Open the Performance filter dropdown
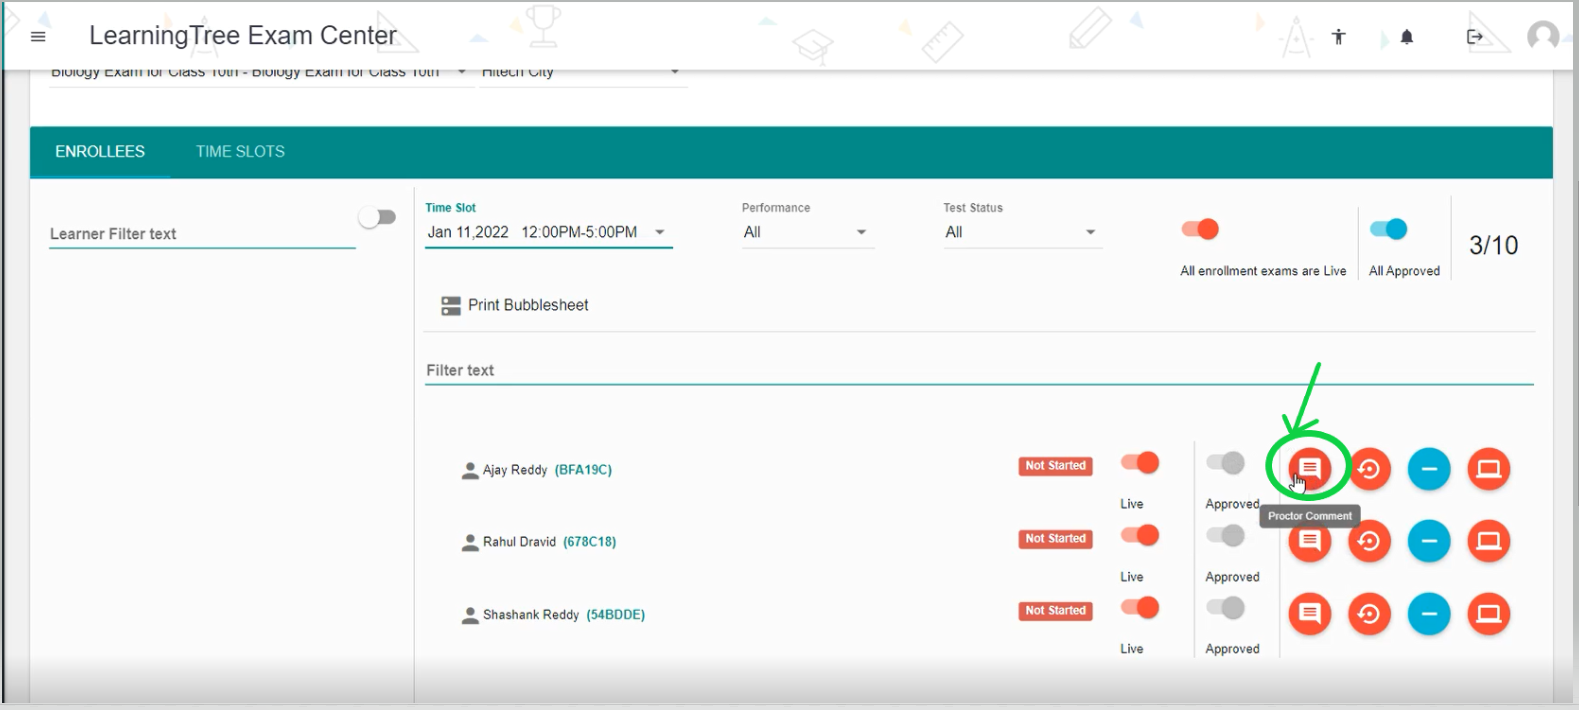Screen dimensions: 1579x710 (805, 232)
